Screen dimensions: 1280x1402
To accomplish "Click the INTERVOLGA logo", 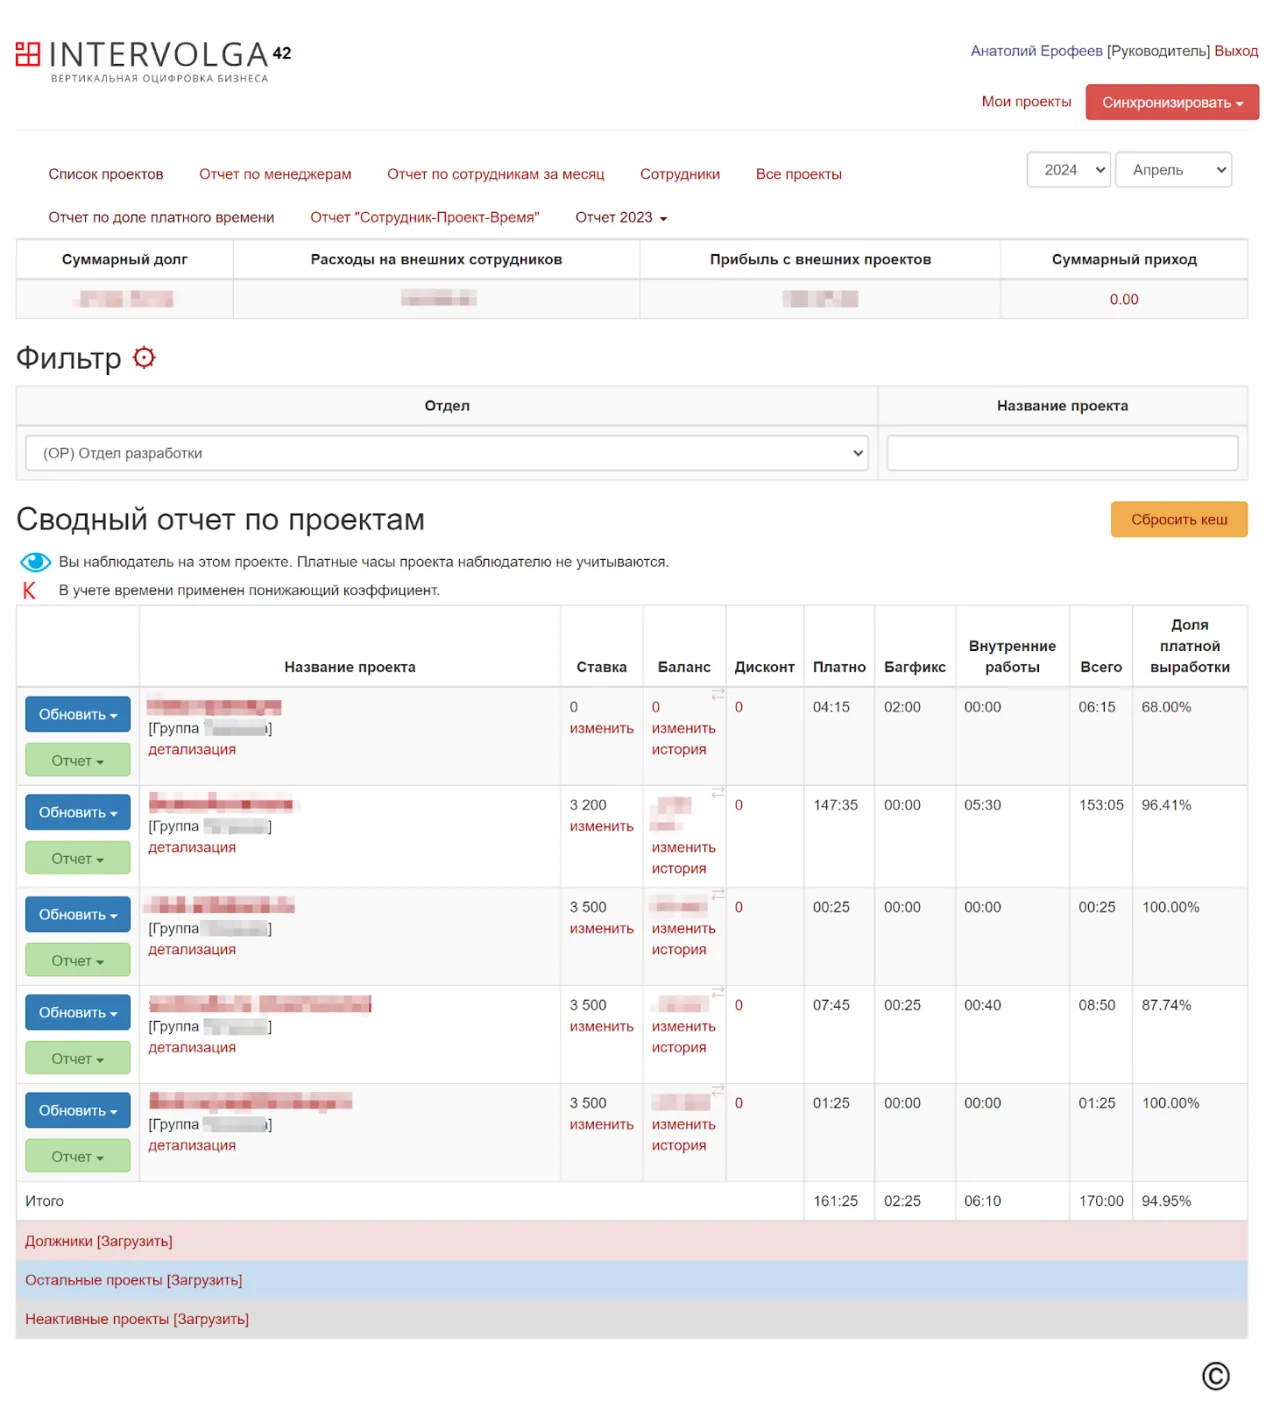I will 153,60.
